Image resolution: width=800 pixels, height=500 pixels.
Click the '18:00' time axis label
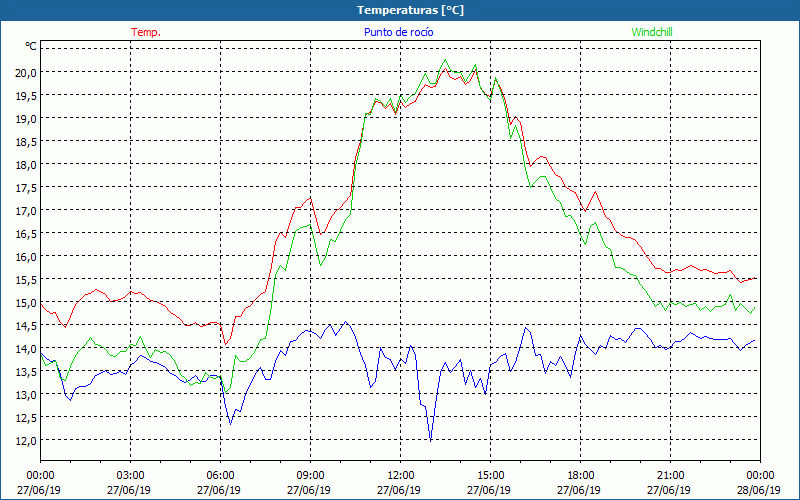click(x=581, y=476)
